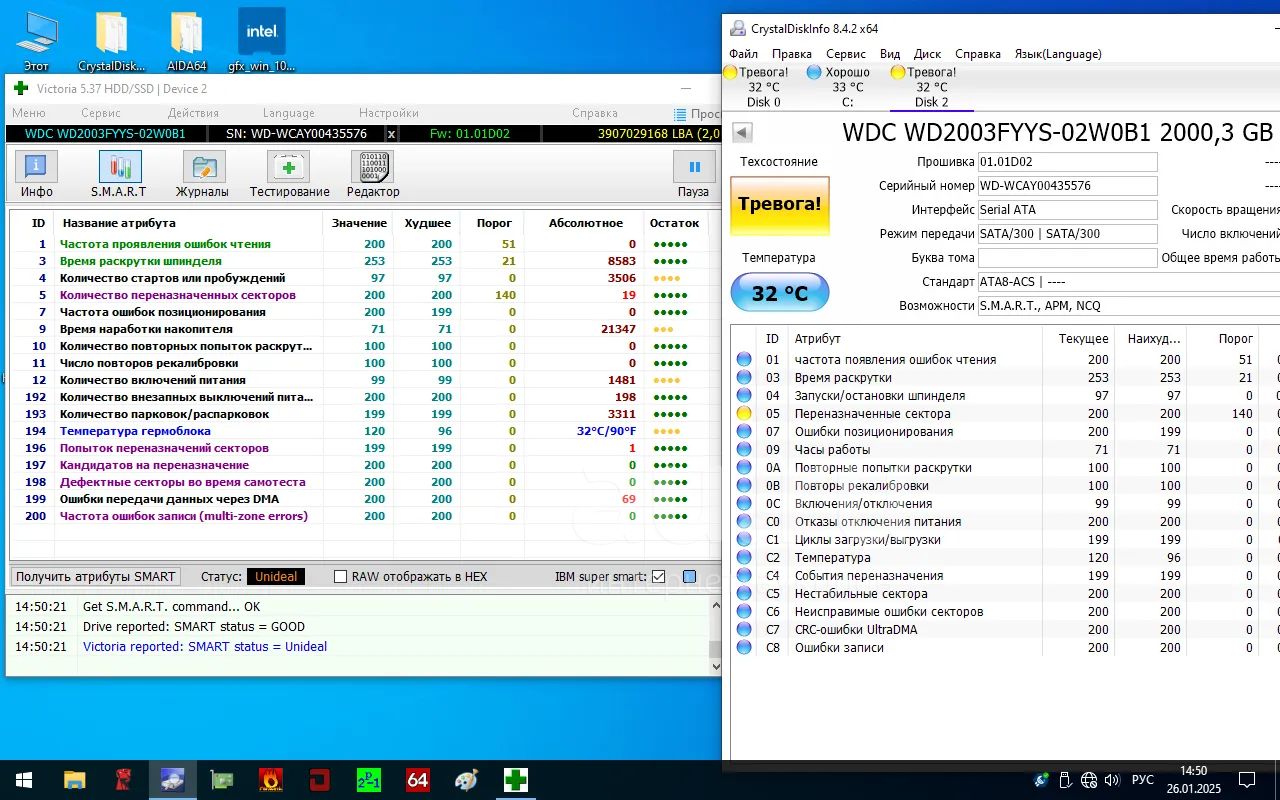This screenshot has width=1280, height=800.
Task: Open the Windows Start menu
Action: 23,780
